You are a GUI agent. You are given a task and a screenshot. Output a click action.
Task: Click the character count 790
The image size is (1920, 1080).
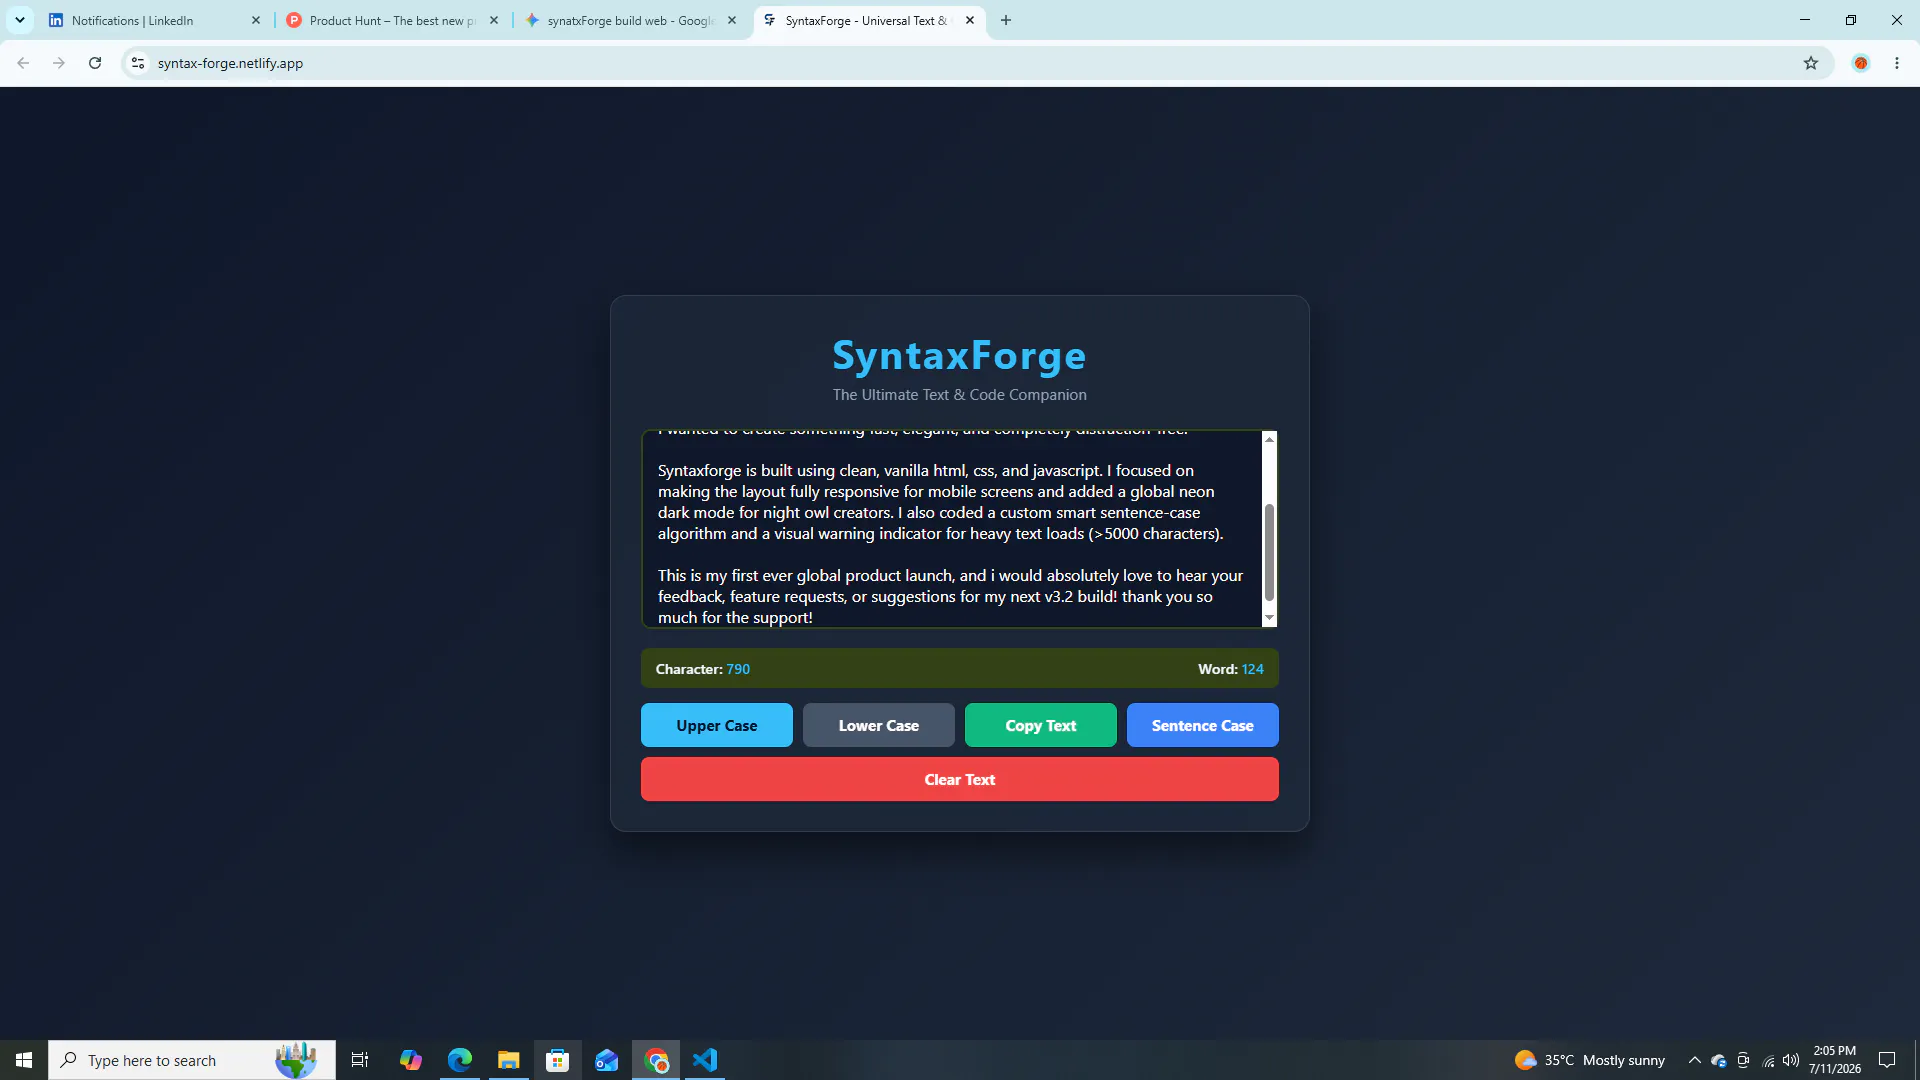738,669
